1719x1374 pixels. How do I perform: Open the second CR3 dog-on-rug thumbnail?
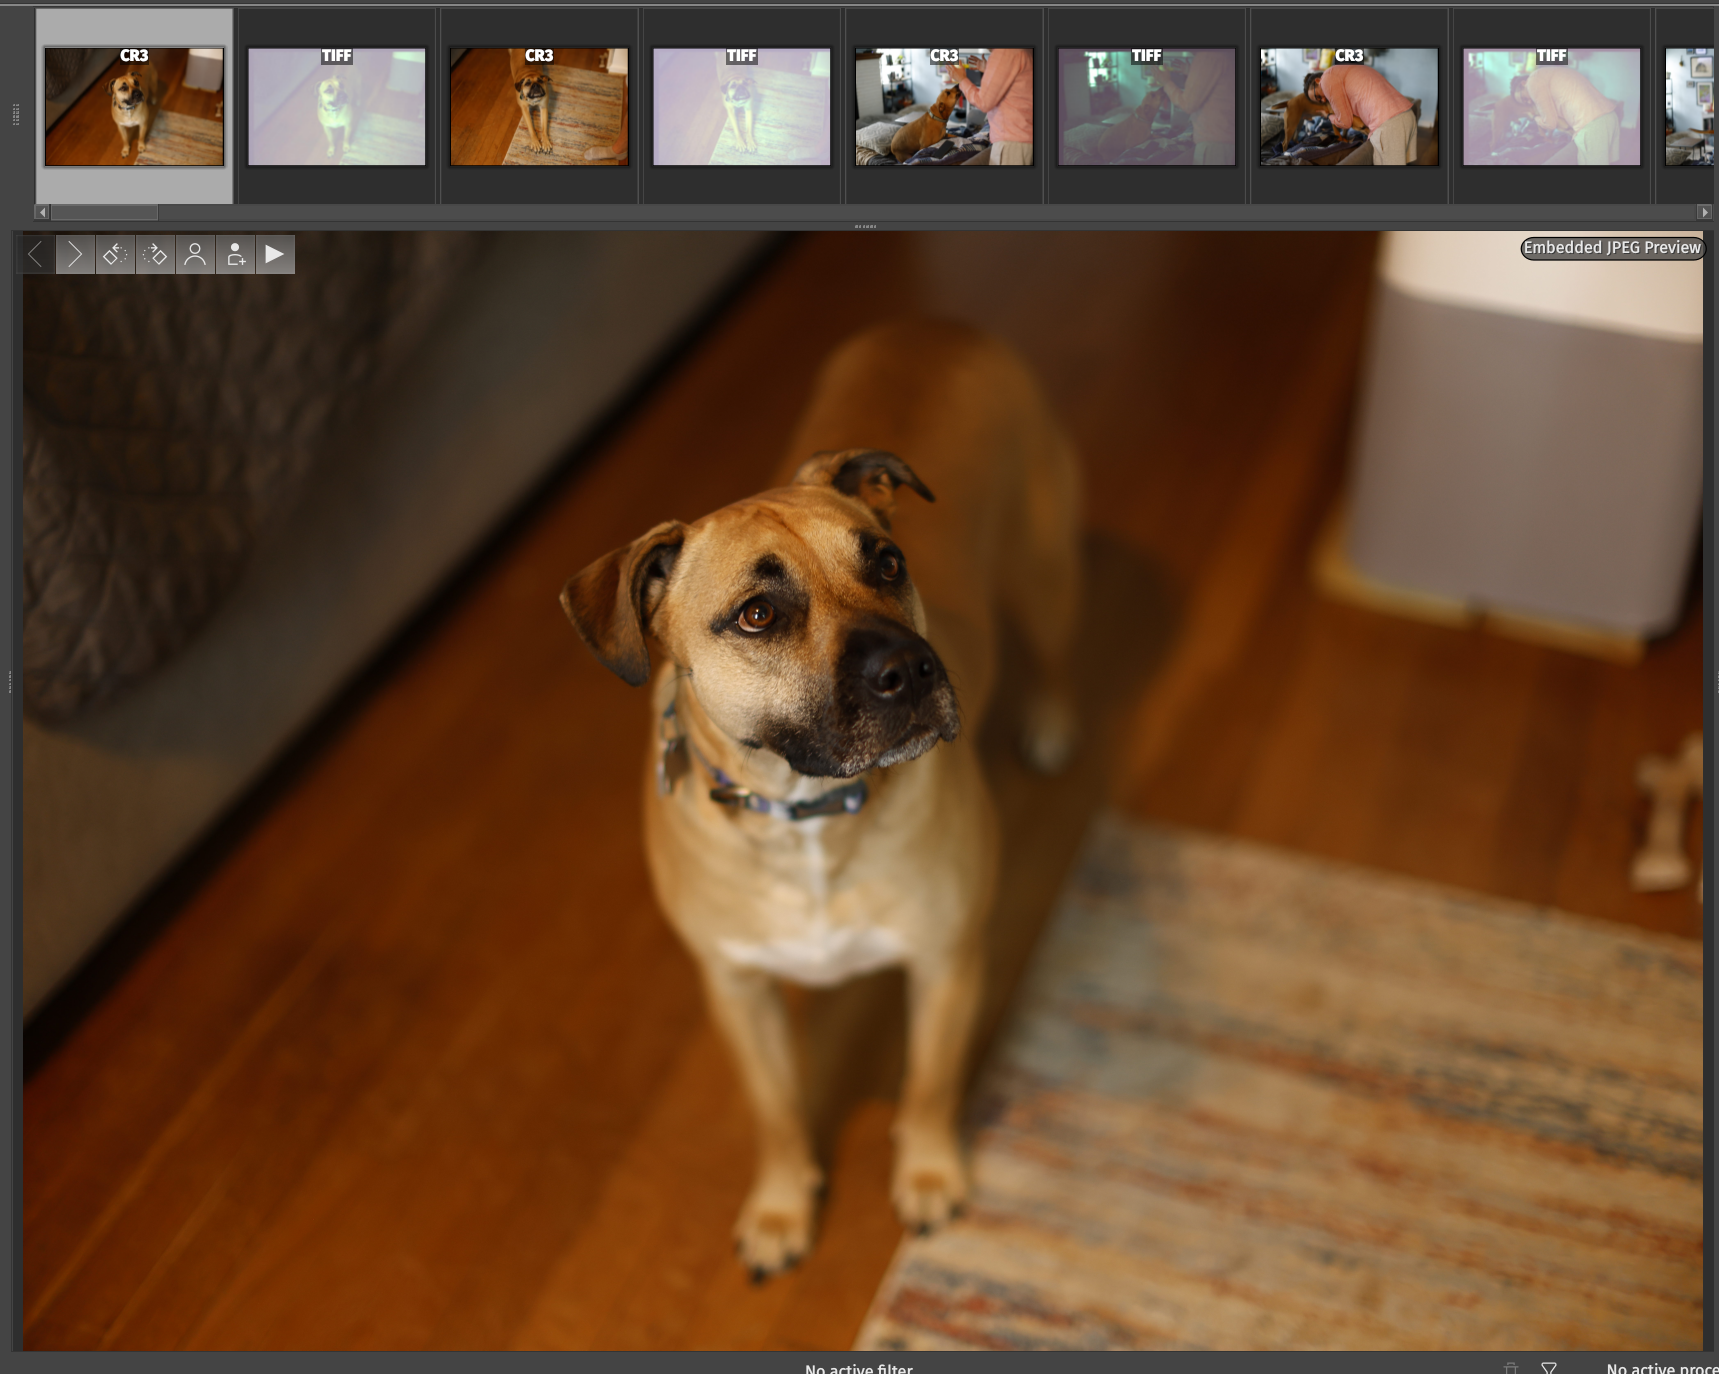(539, 107)
